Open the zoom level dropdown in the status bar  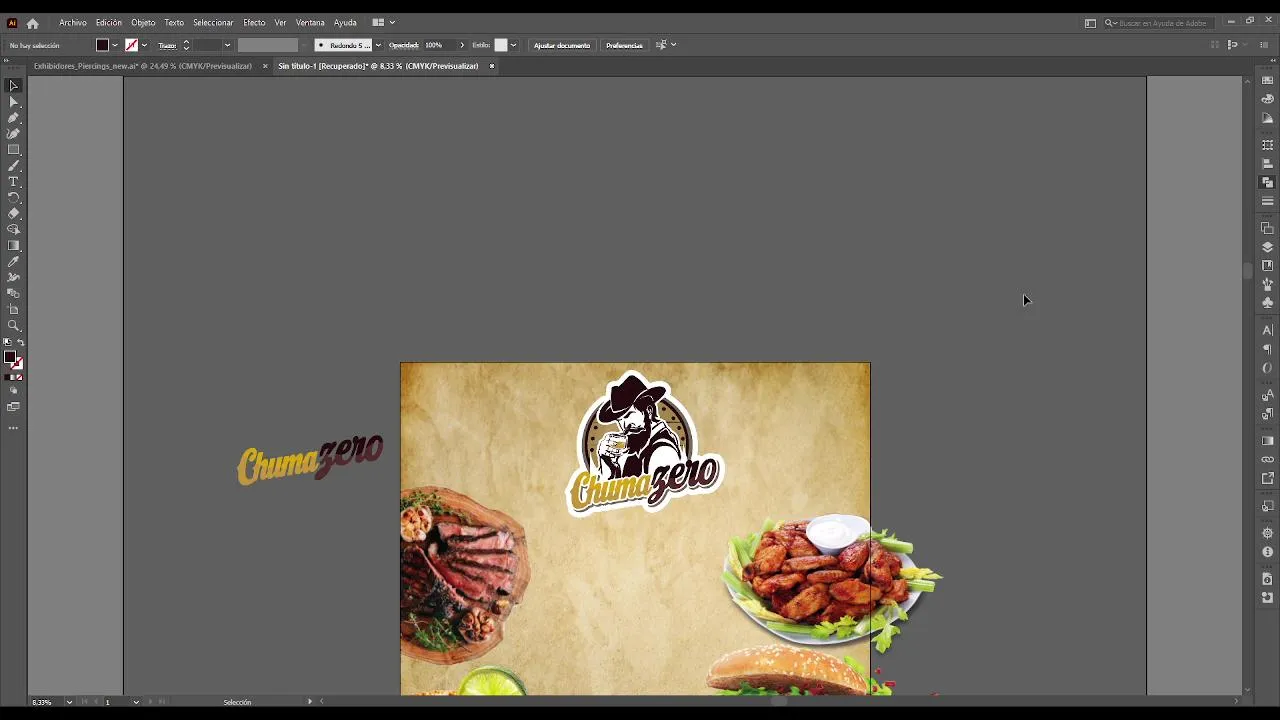point(69,702)
